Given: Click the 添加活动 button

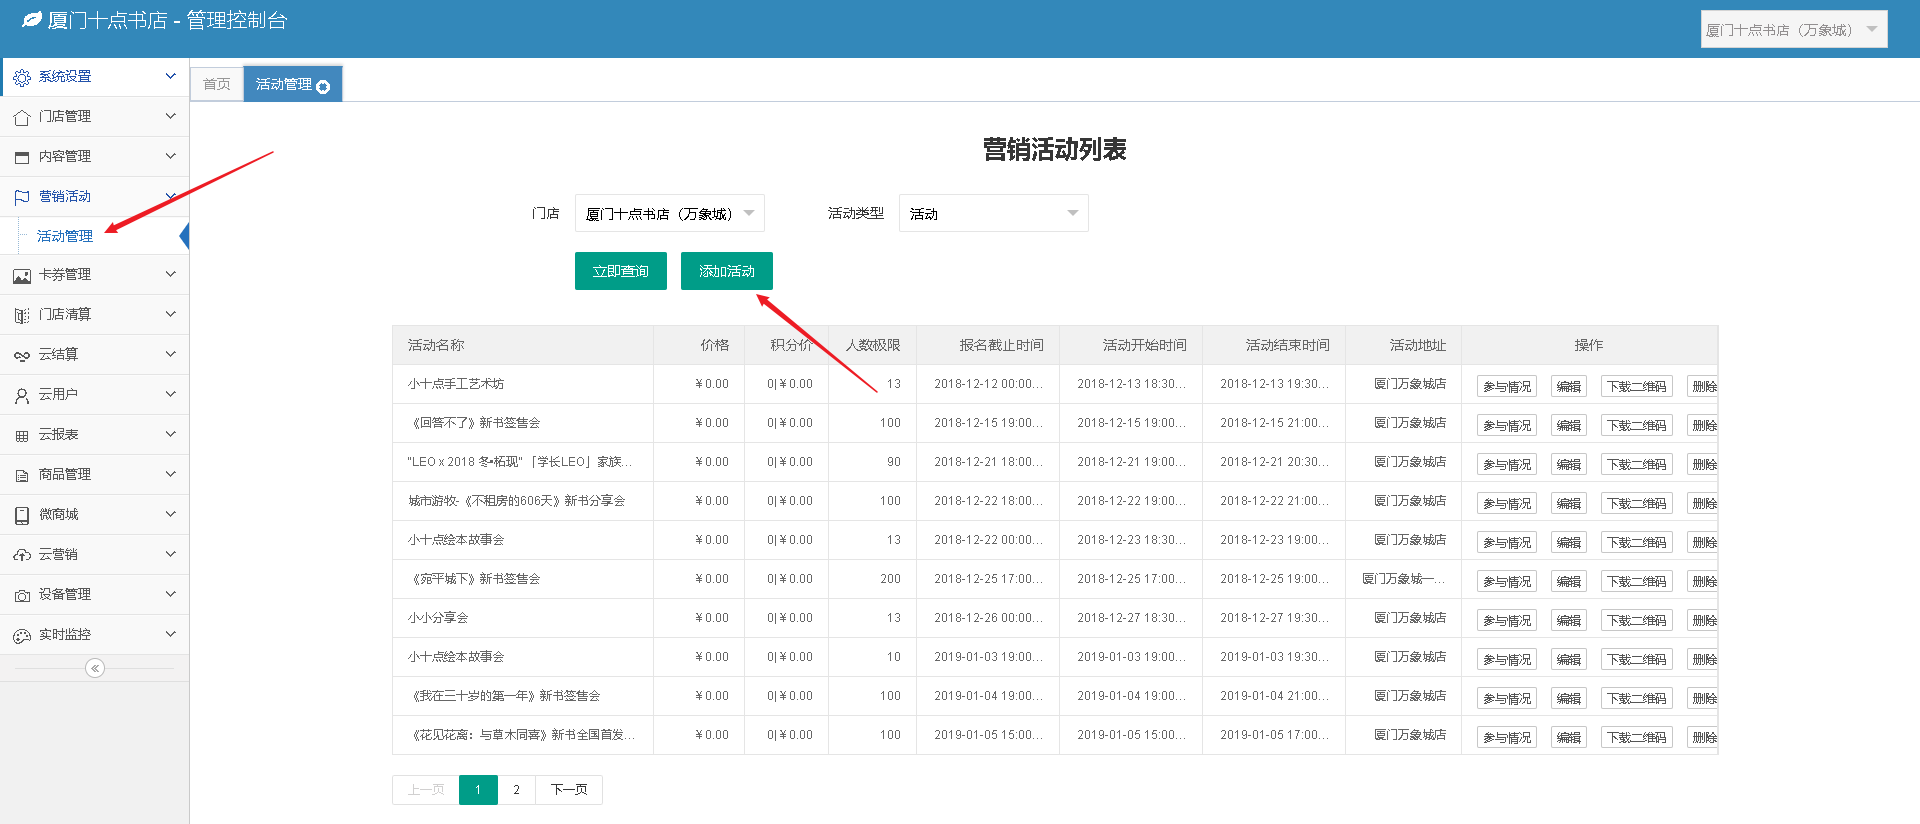Looking at the screenshot, I should (726, 271).
